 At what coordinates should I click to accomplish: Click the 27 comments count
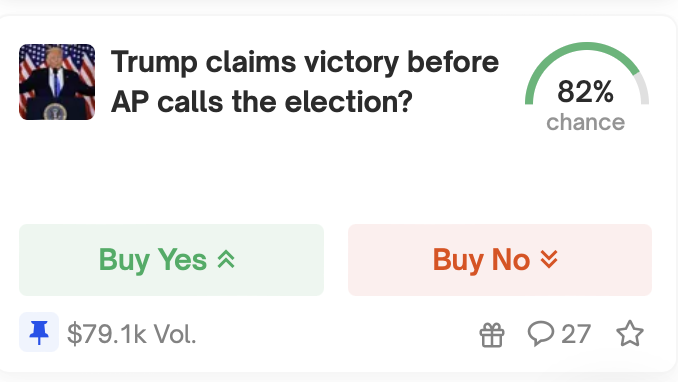point(576,334)
